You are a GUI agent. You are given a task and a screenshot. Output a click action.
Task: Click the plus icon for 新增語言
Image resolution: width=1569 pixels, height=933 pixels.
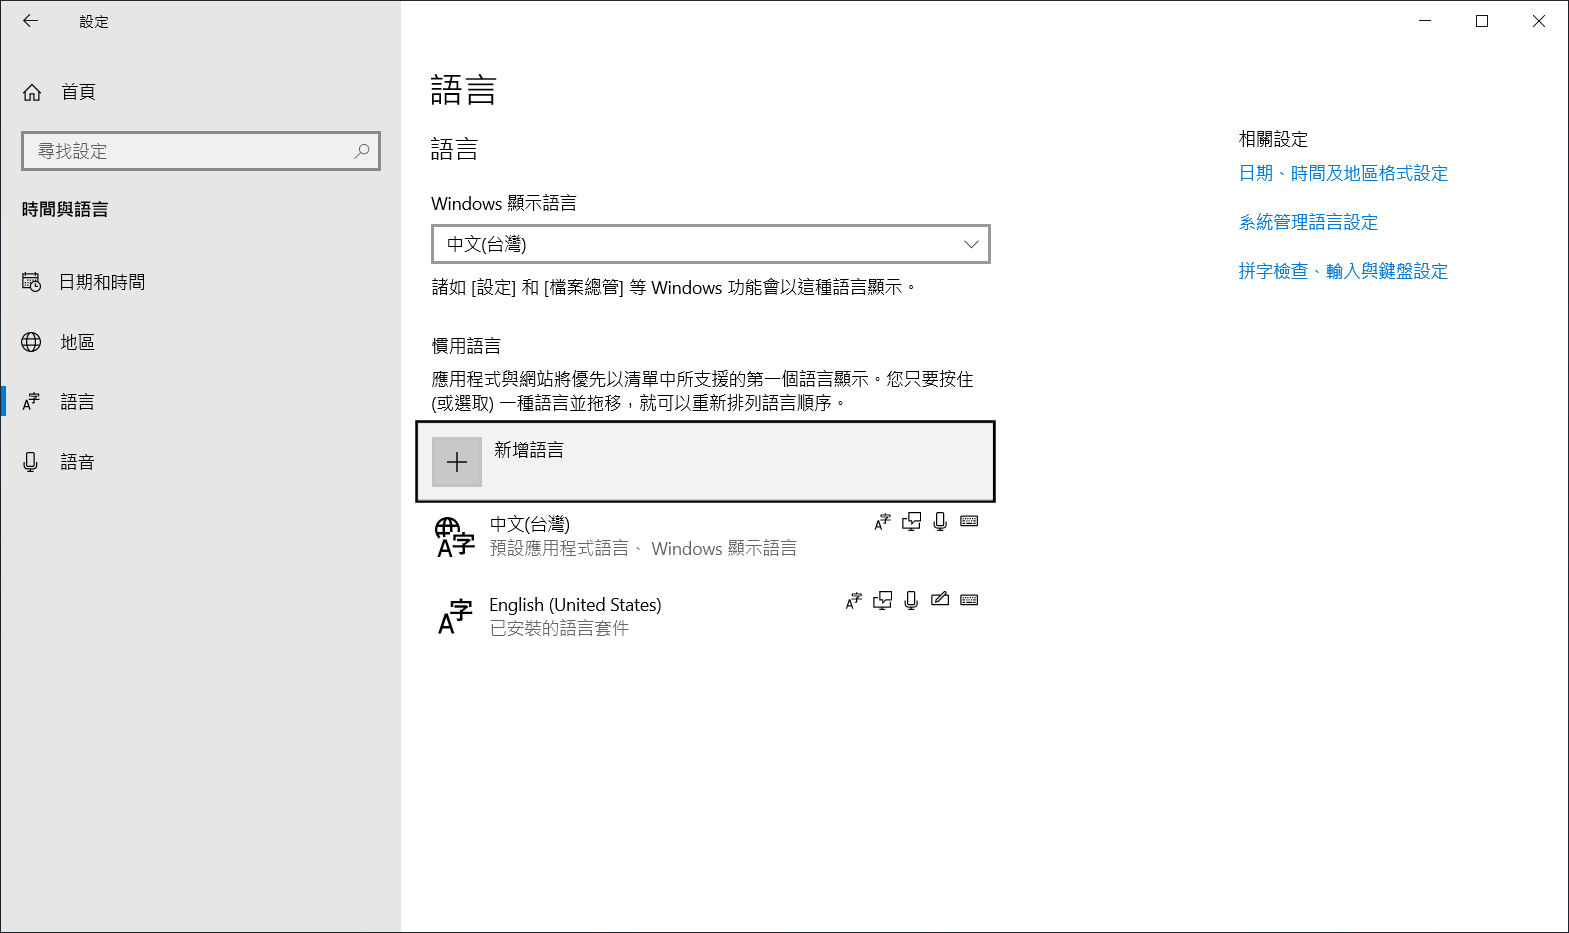point(457,462)
